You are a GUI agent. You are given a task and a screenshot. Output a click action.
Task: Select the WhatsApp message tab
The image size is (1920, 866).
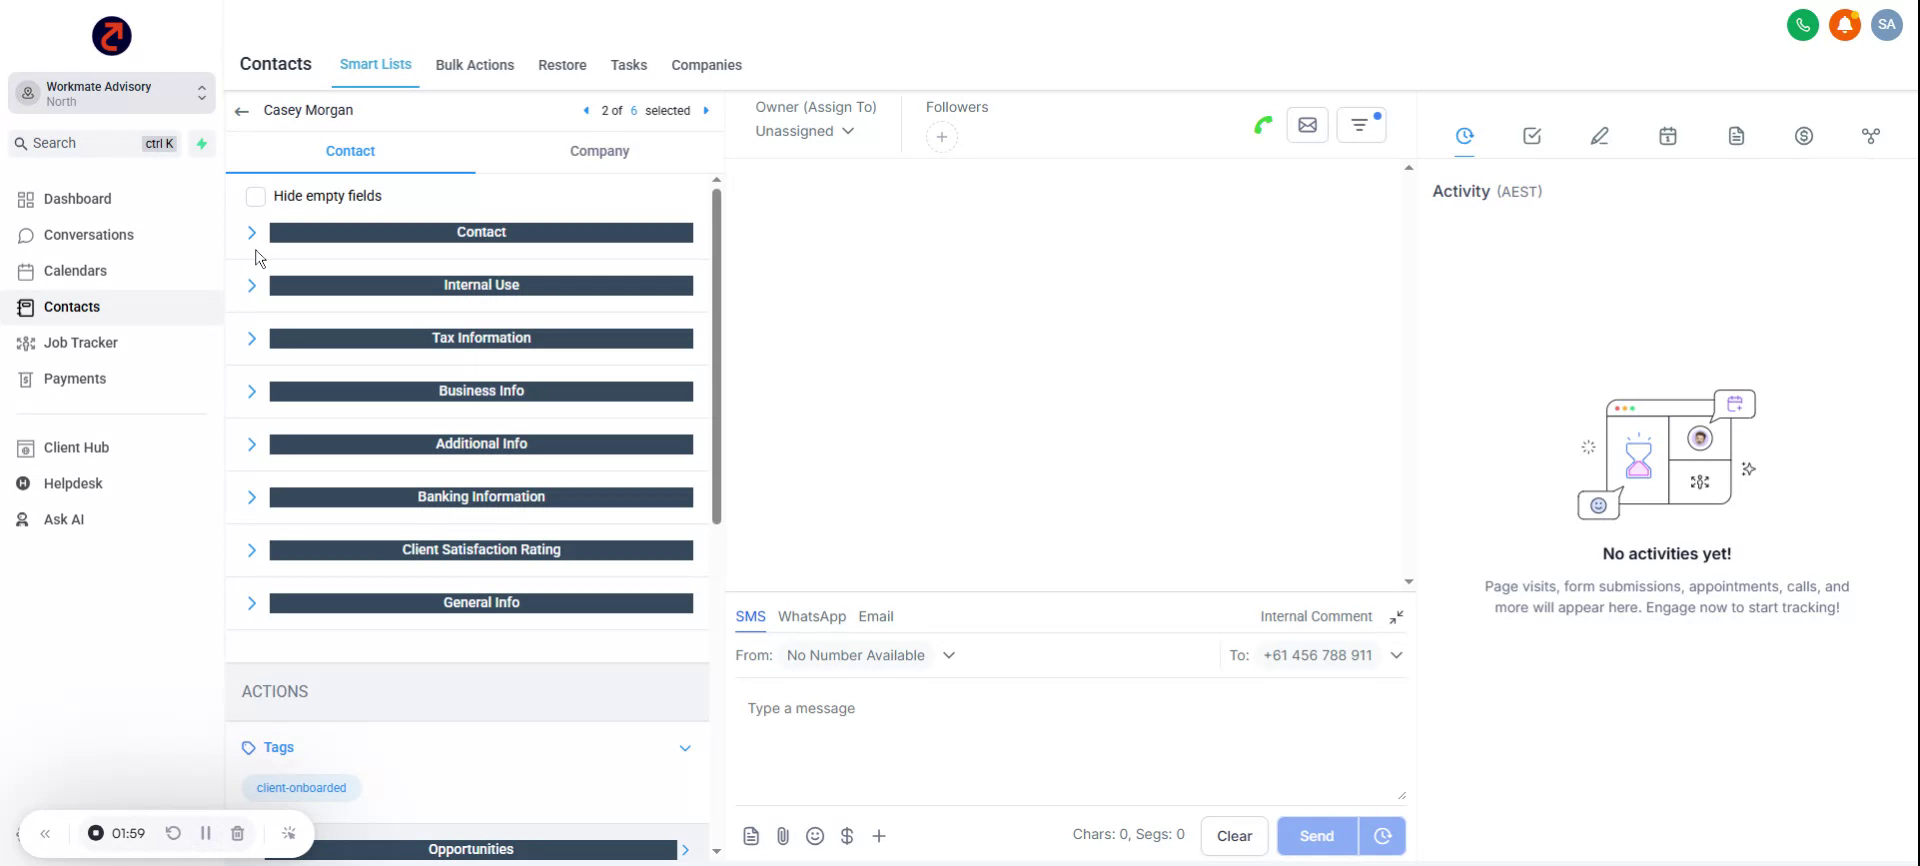pos(812,617)
